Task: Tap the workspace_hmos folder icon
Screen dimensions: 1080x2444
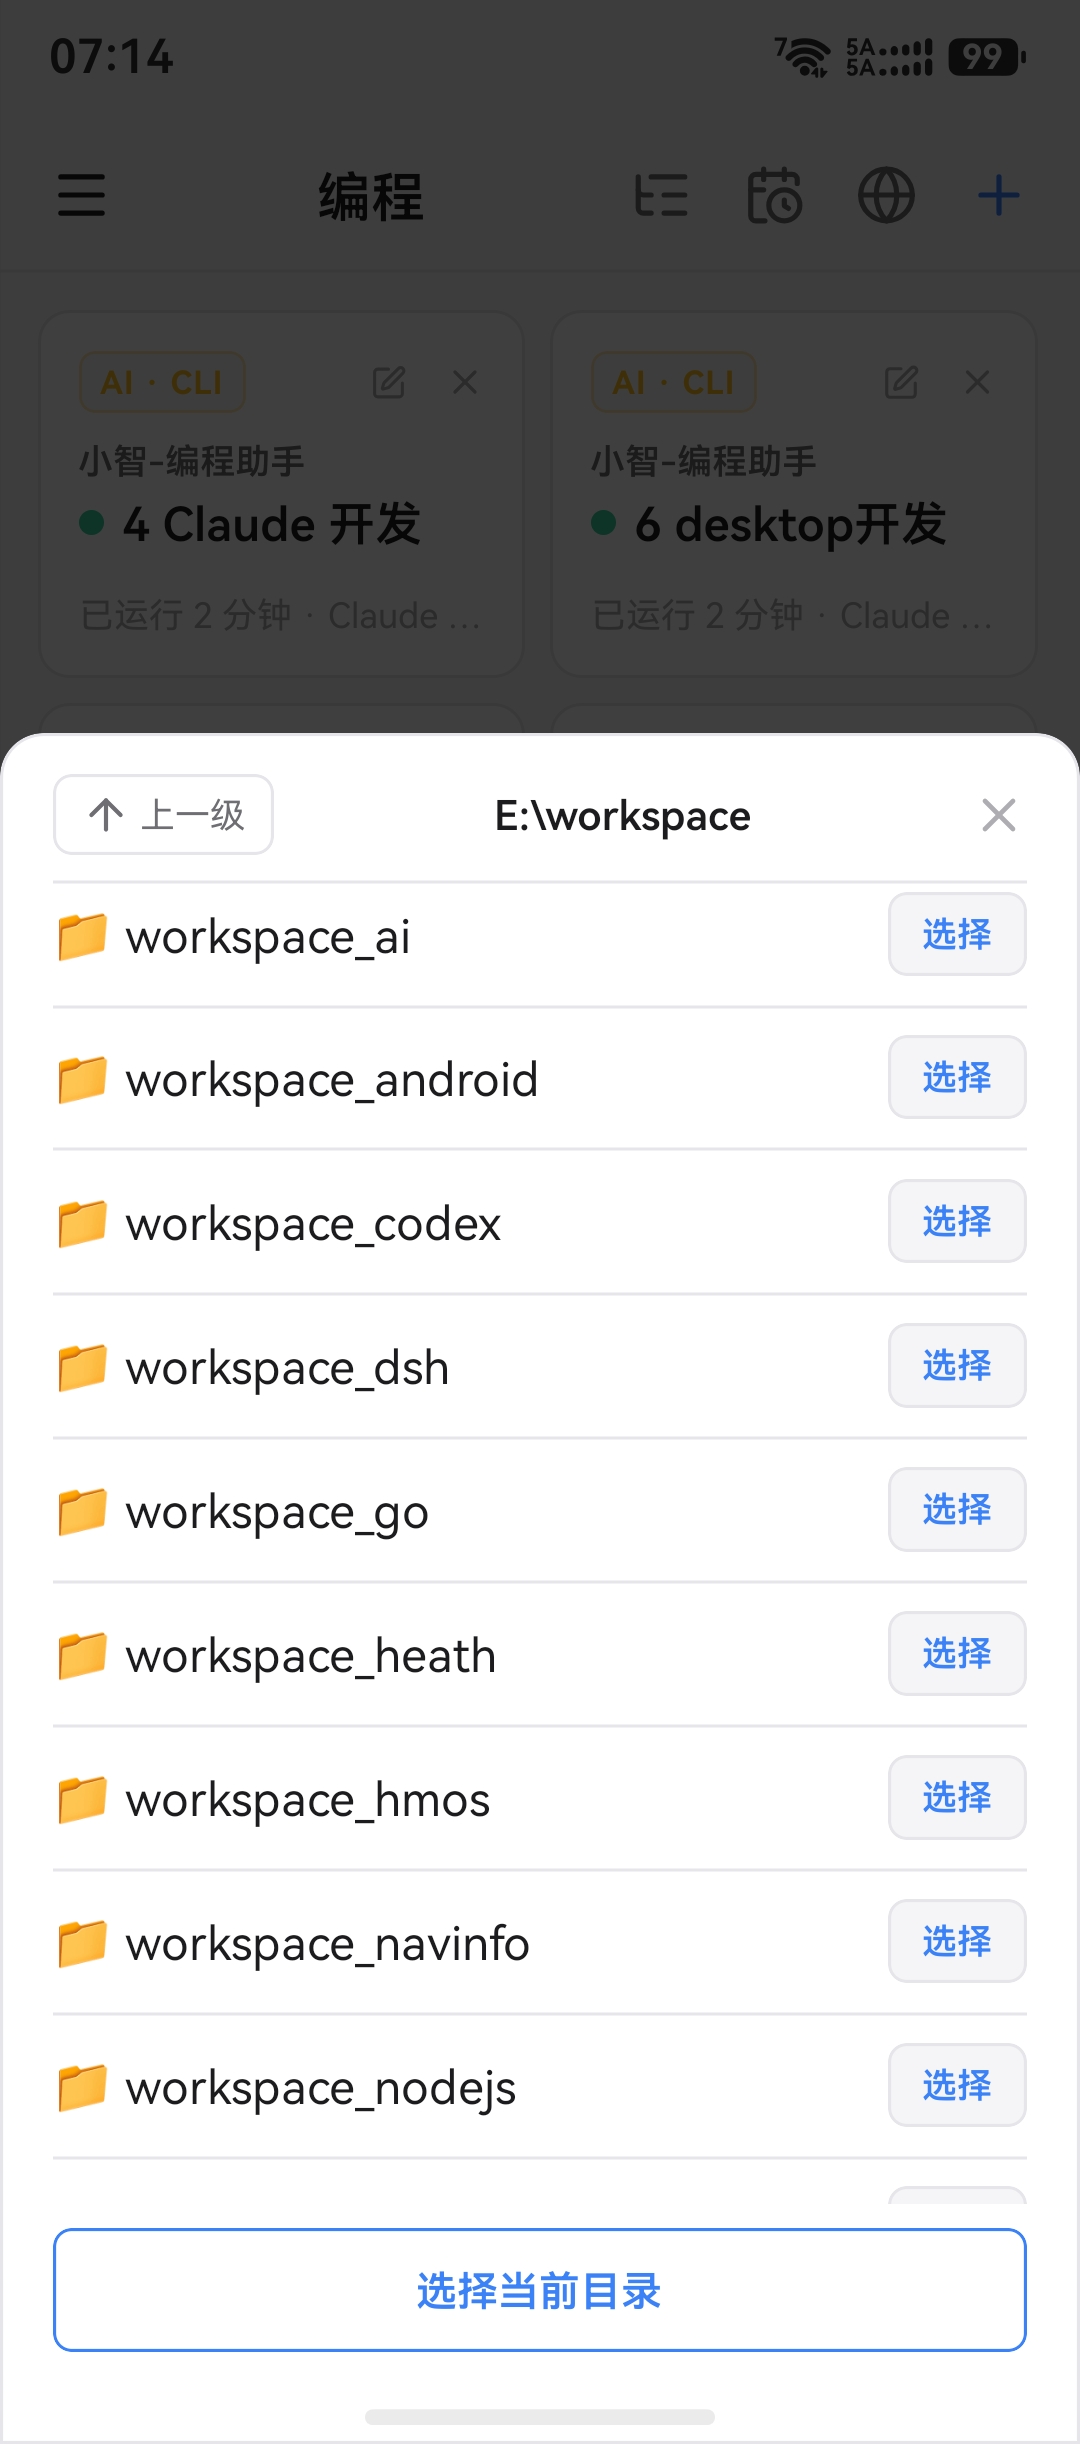Action: click(x=82, y=1800)
